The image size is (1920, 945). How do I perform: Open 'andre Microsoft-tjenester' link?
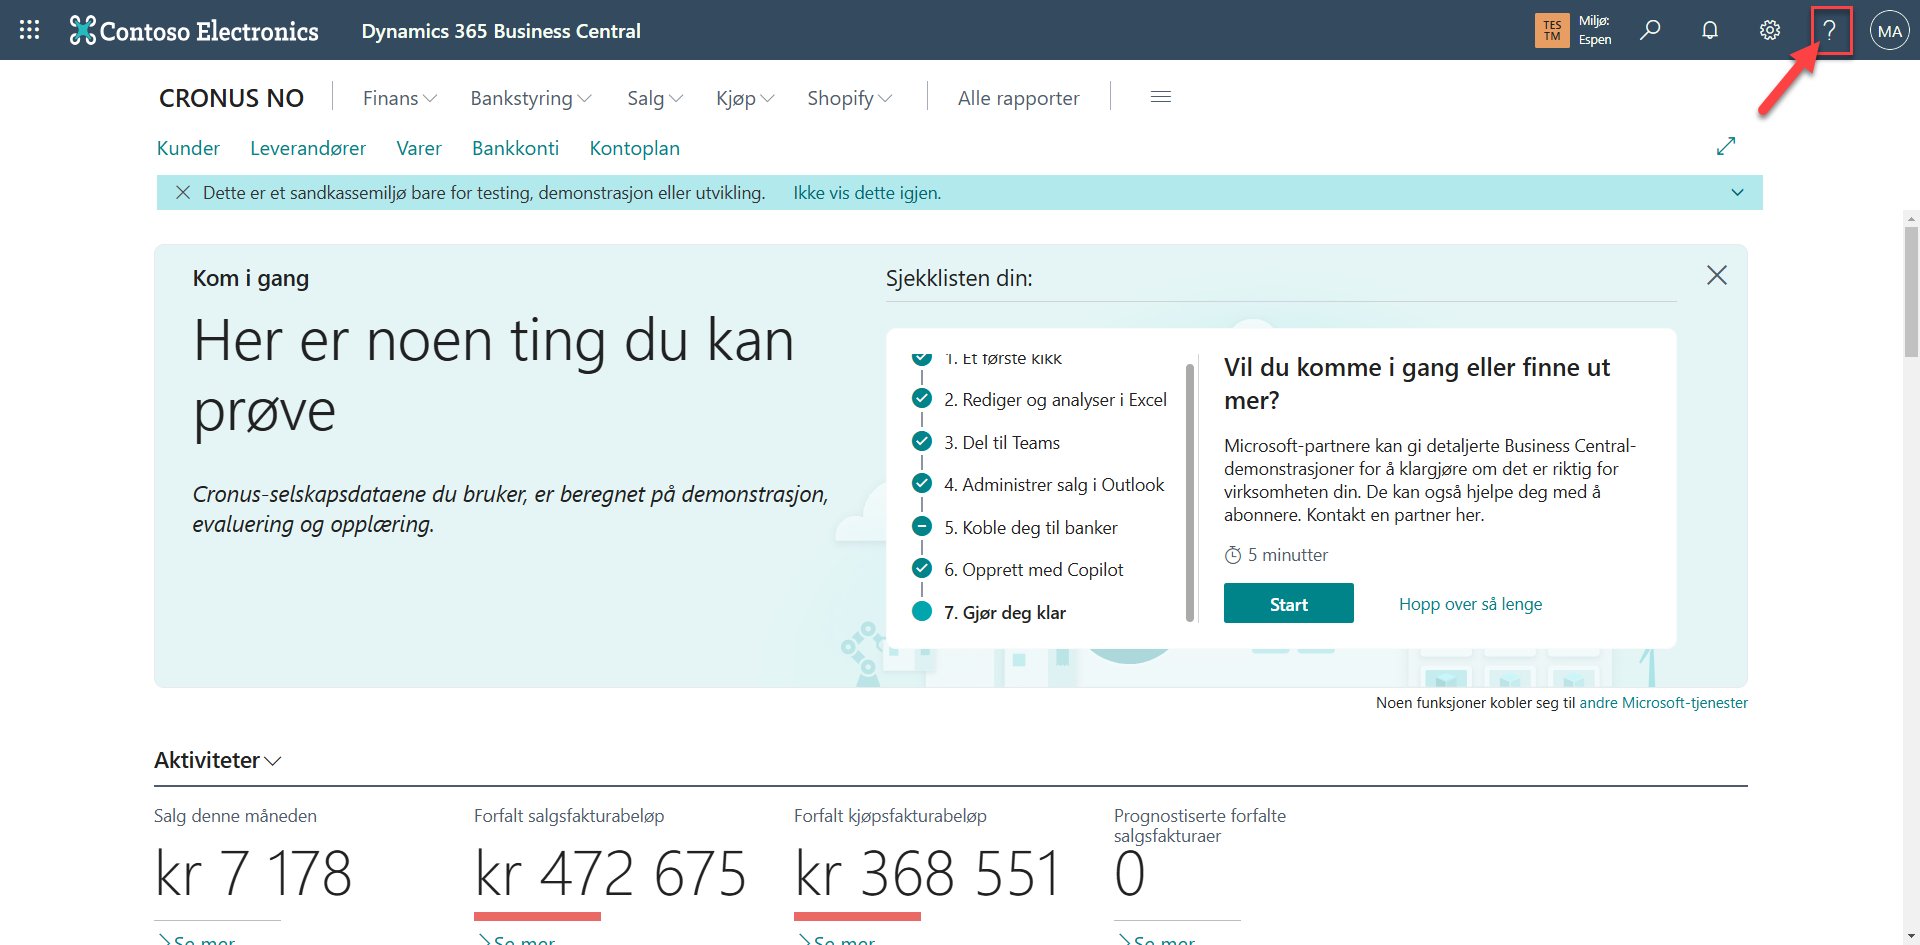tap(1664, 703)
